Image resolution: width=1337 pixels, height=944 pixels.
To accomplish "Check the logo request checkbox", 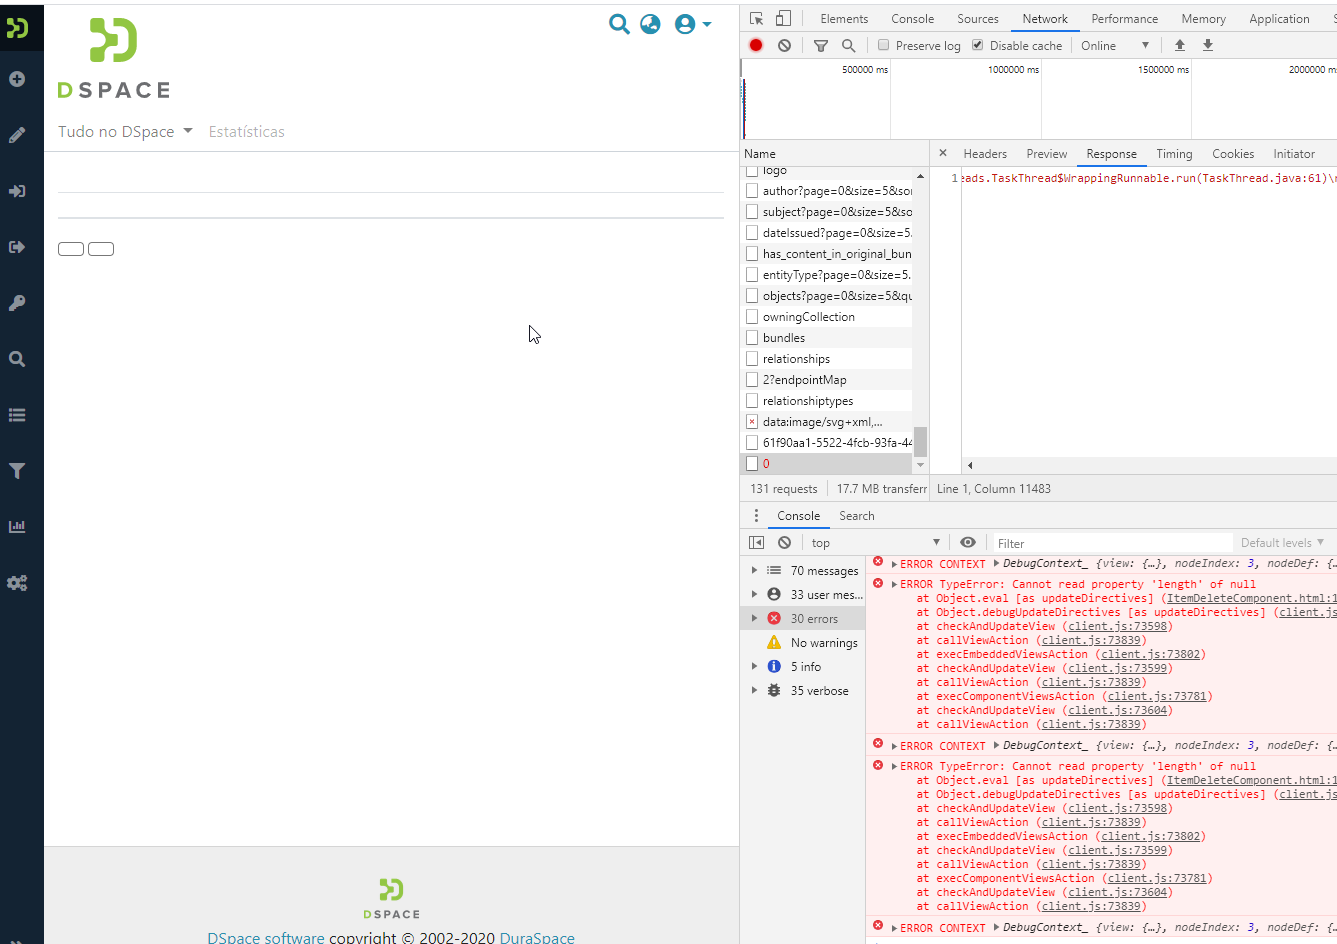I will (x=751, y=169).
